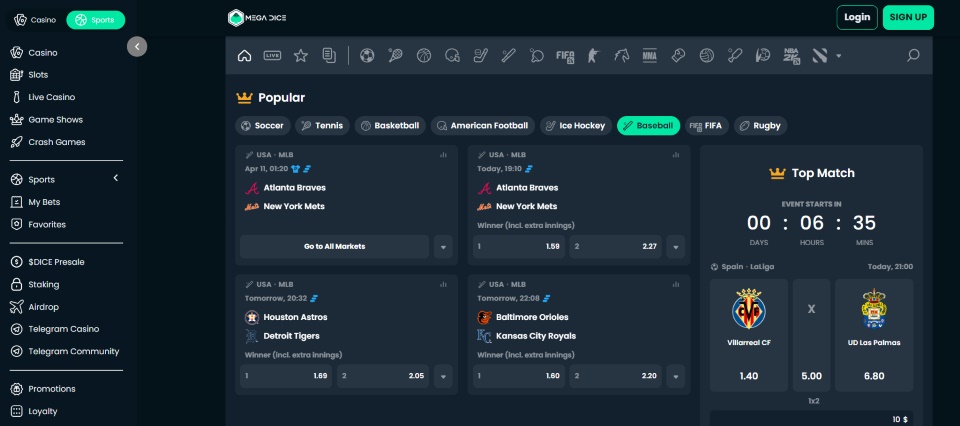This screenshot has height=426, width=960.
Task: Select the ice hockey icon in toolbar
Action: [x=480, y=56]
